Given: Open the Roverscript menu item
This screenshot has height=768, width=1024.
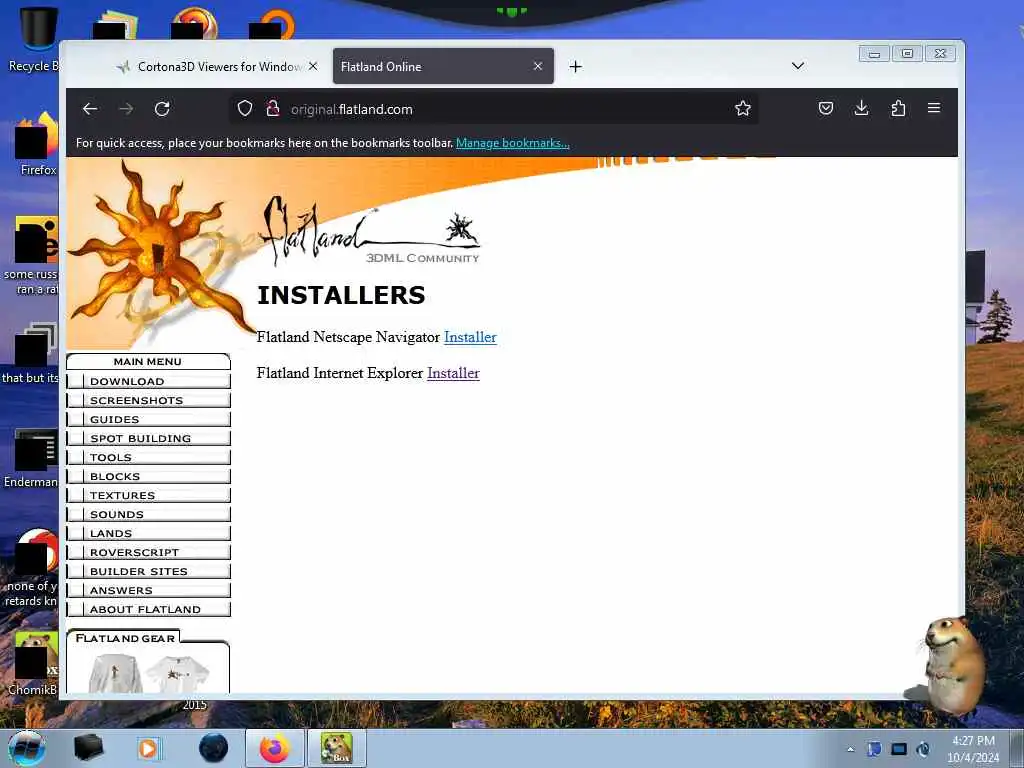Looking at the screenshot, I should [x=148, y=552].
